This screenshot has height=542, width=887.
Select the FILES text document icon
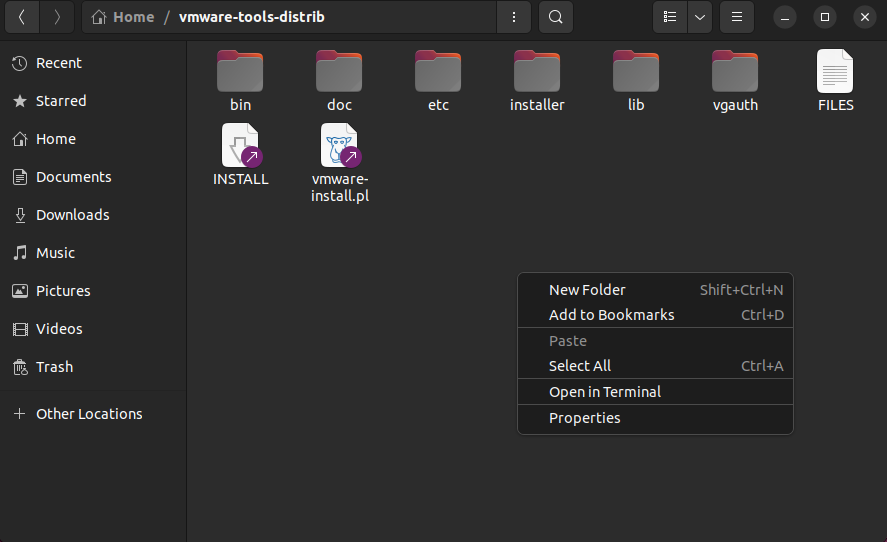coord(835,71)
